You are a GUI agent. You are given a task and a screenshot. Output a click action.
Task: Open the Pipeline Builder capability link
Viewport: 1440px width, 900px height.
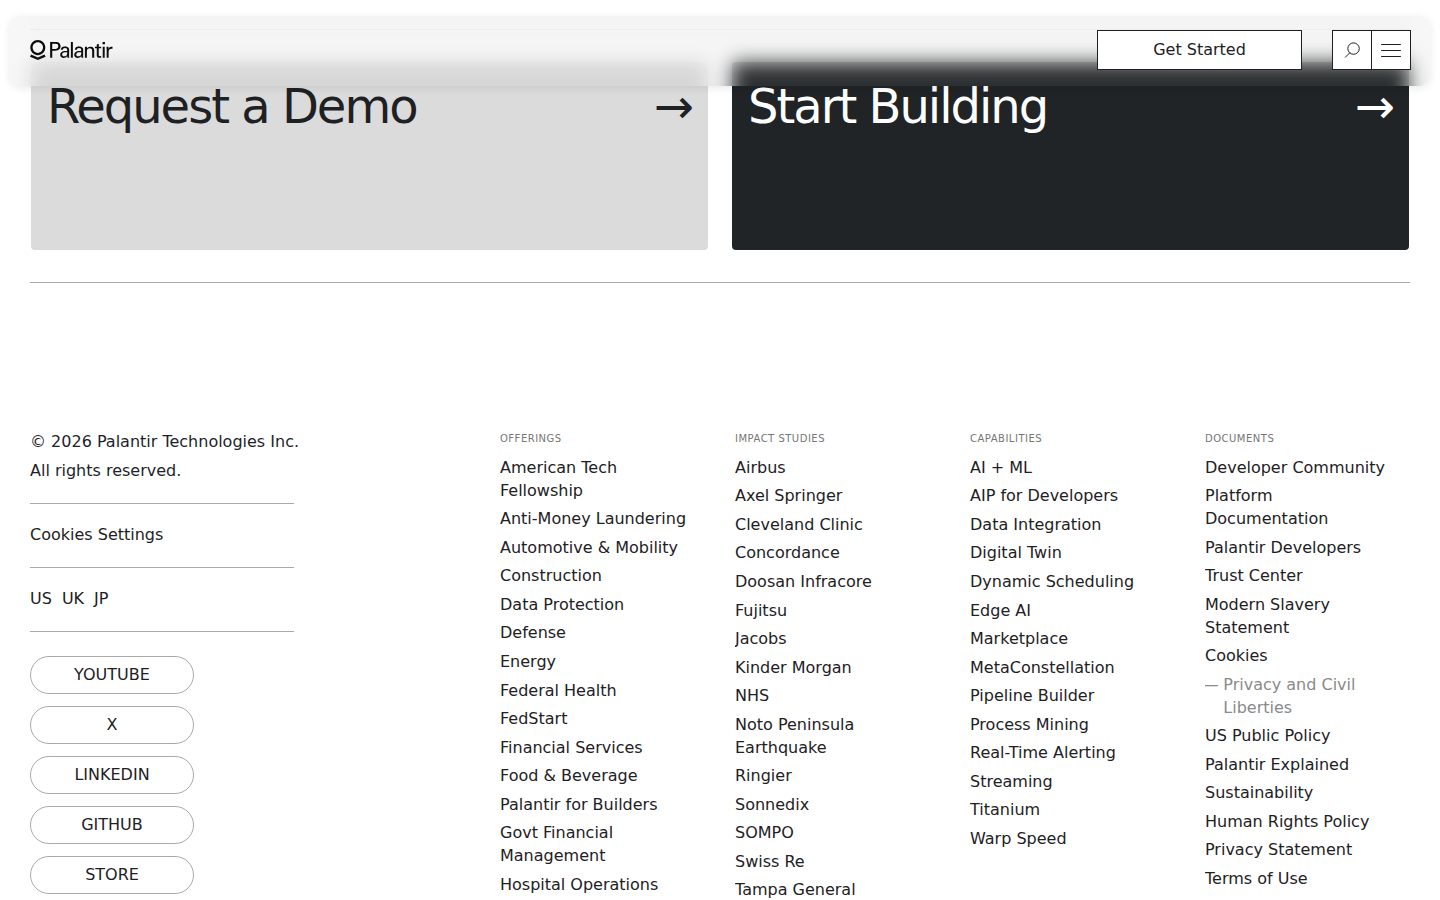tap(1032, 696)
